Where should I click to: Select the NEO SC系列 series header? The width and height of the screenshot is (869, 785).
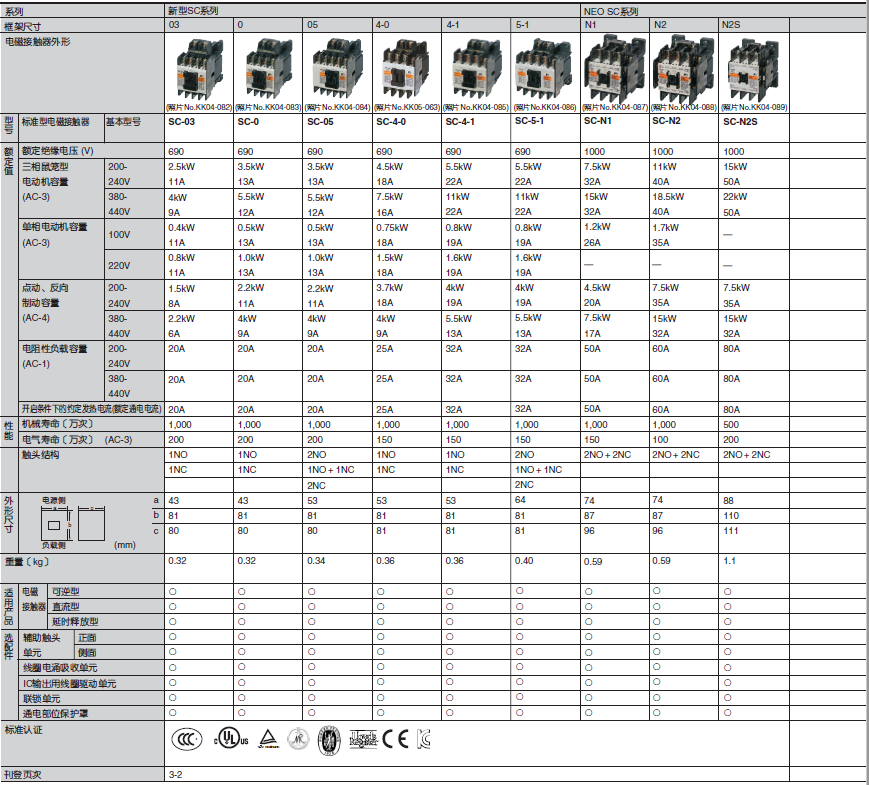611,11
